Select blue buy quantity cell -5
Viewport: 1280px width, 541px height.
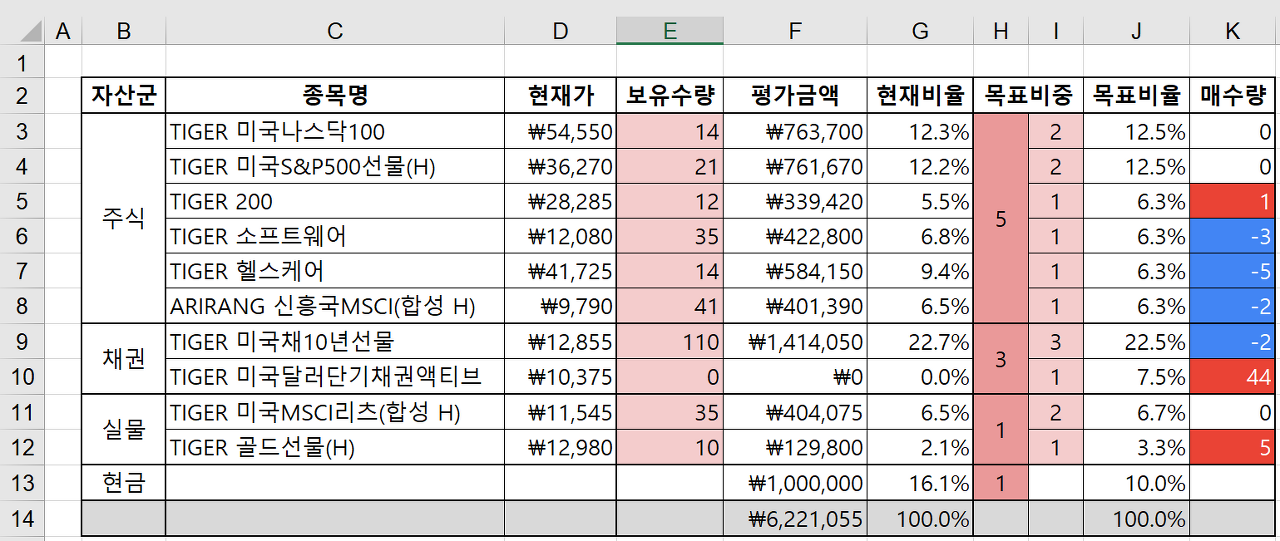pos(1233,272)
